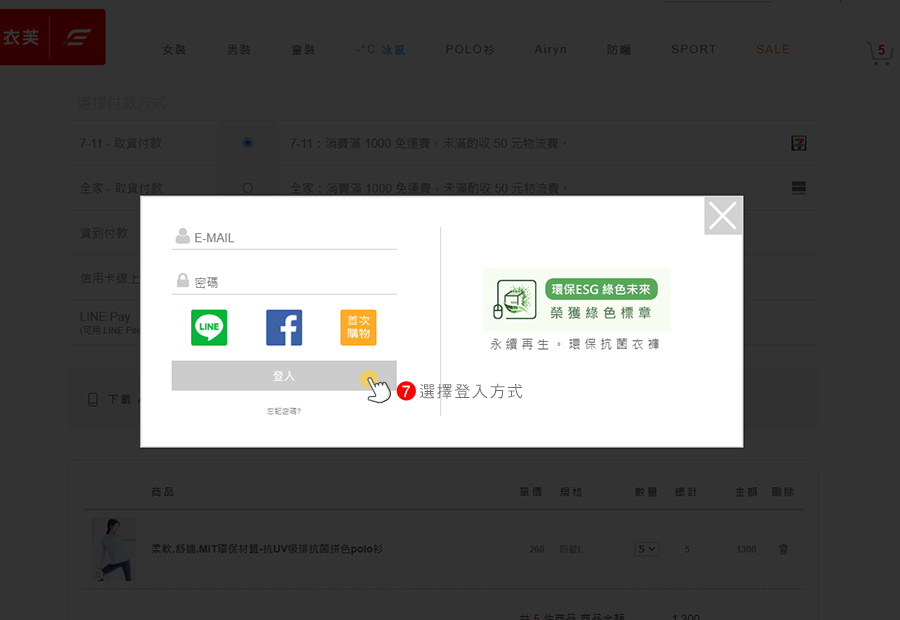Select the 7-11 取貨付款 radio button
Screen dimensions: 900x620
click(248, 143)
